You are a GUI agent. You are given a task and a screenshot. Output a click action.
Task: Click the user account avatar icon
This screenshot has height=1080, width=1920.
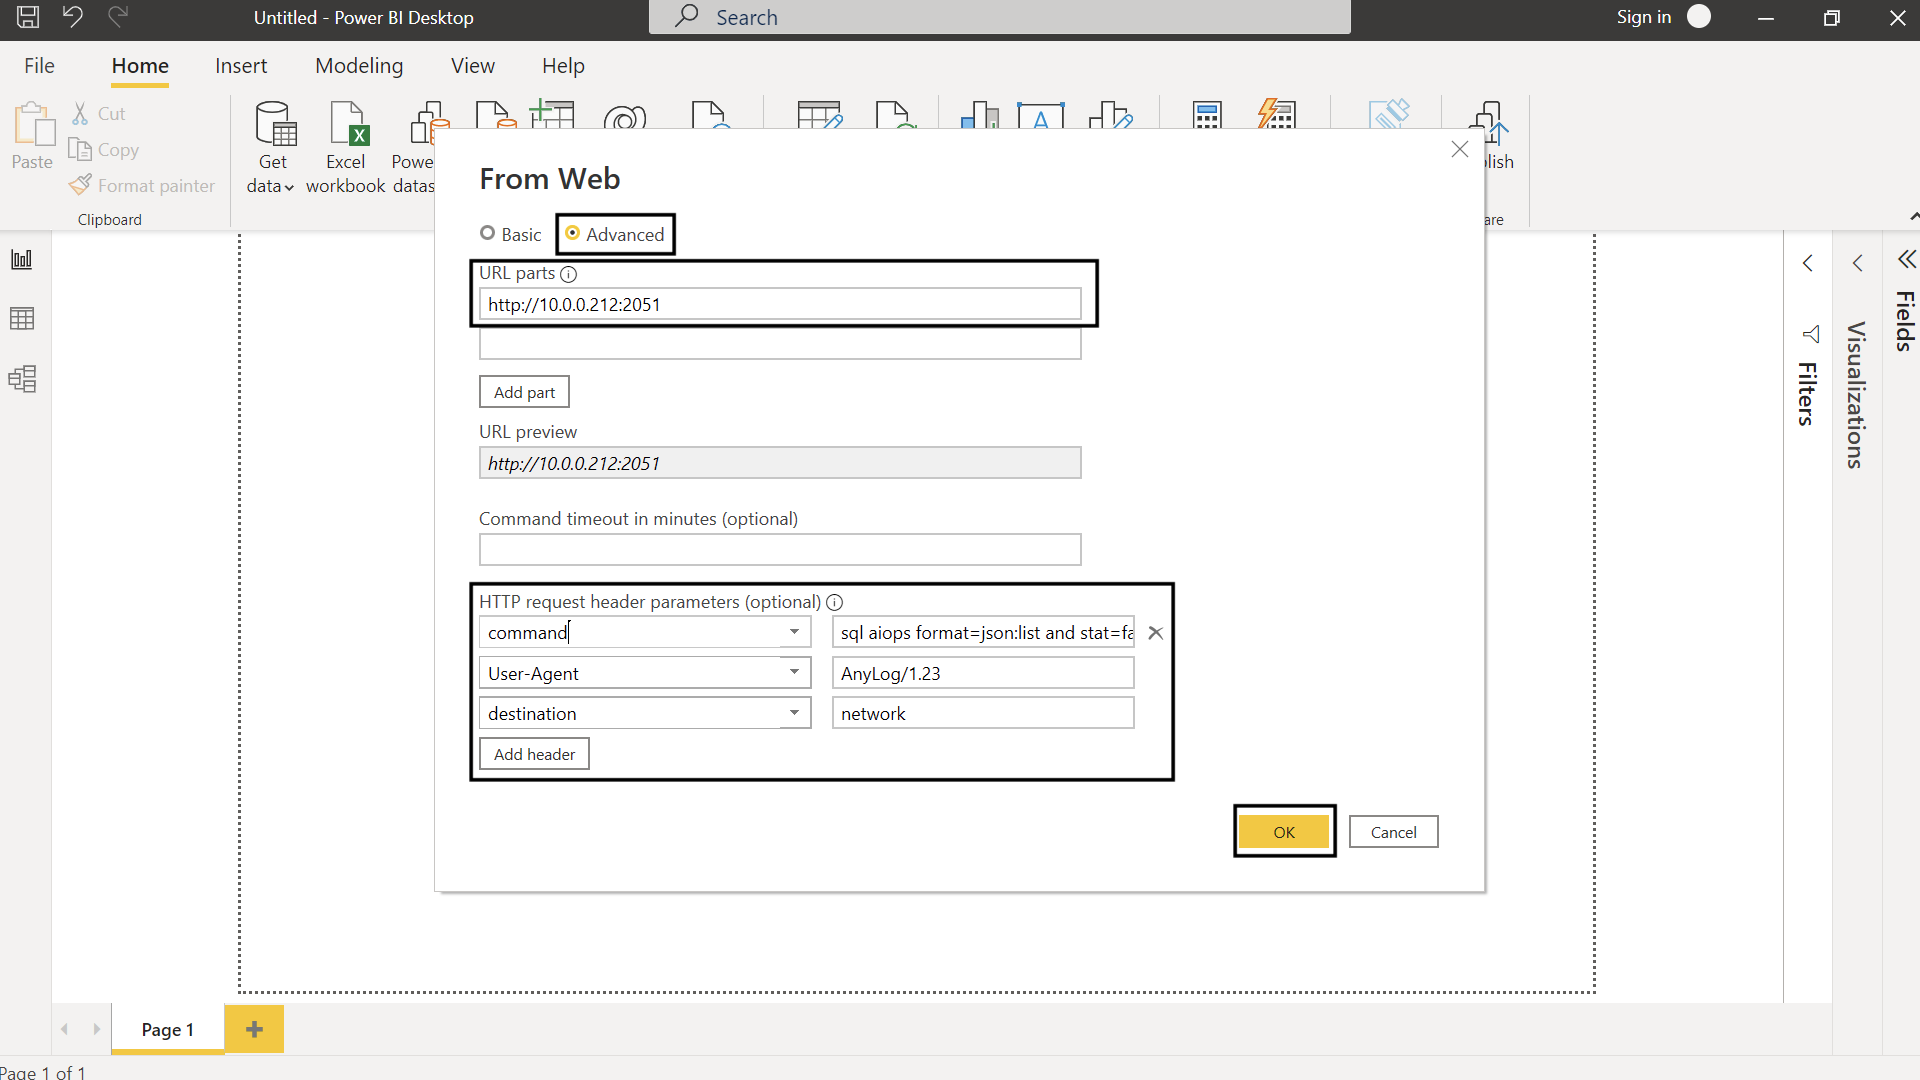1699,16
